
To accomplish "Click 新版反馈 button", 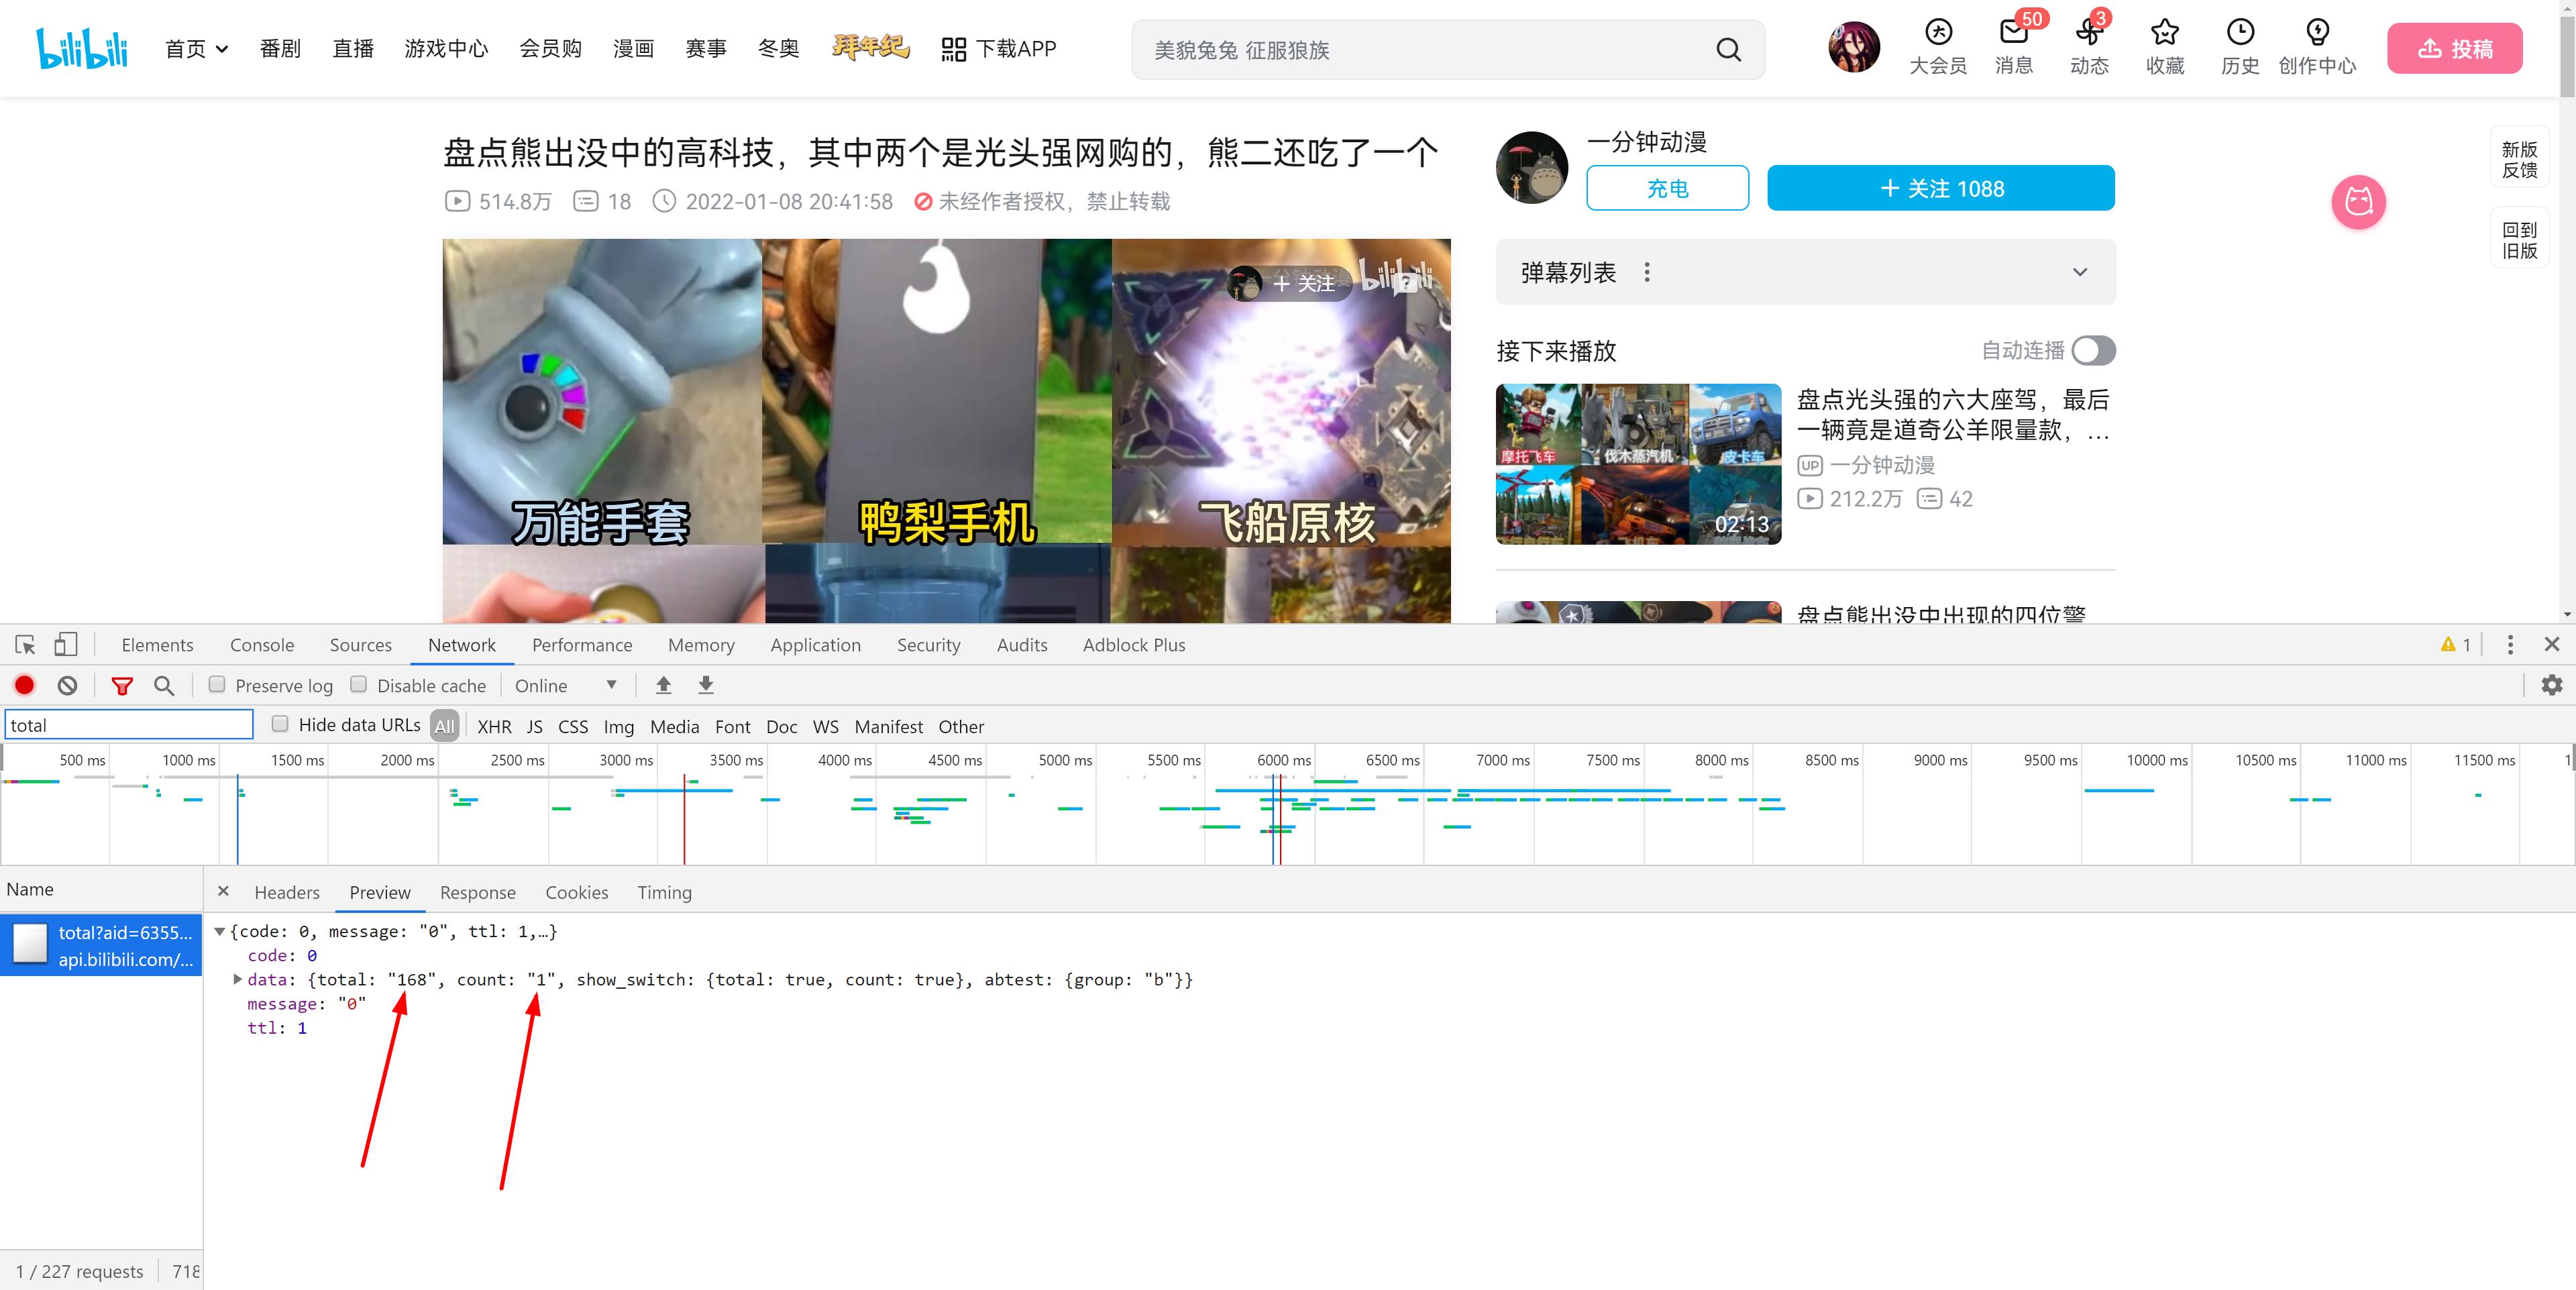I will point(2519,159).
